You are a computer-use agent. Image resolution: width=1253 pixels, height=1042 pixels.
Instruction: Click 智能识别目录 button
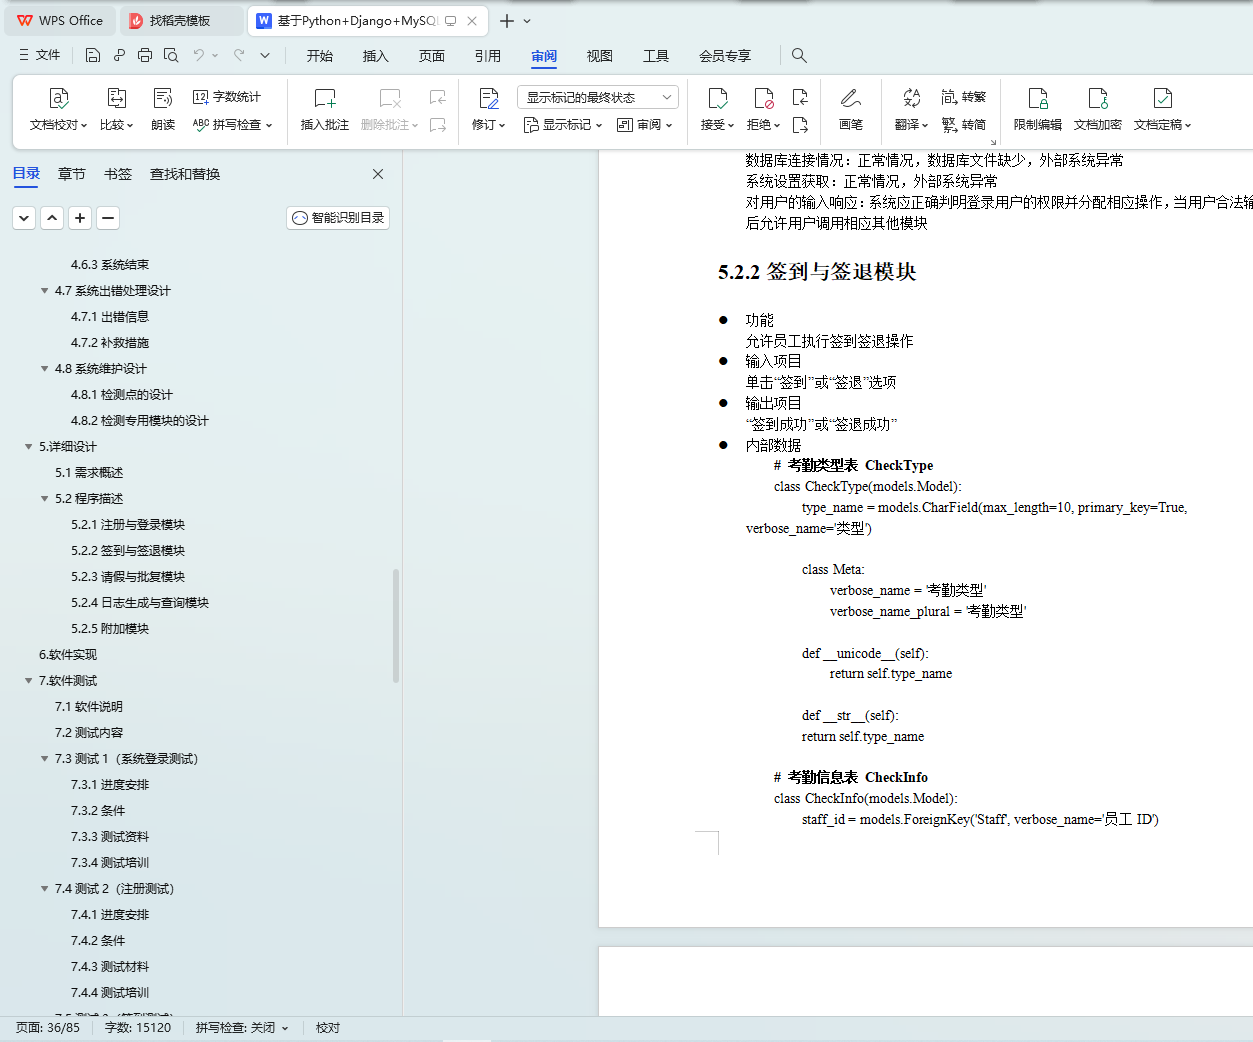click(338, 218)
